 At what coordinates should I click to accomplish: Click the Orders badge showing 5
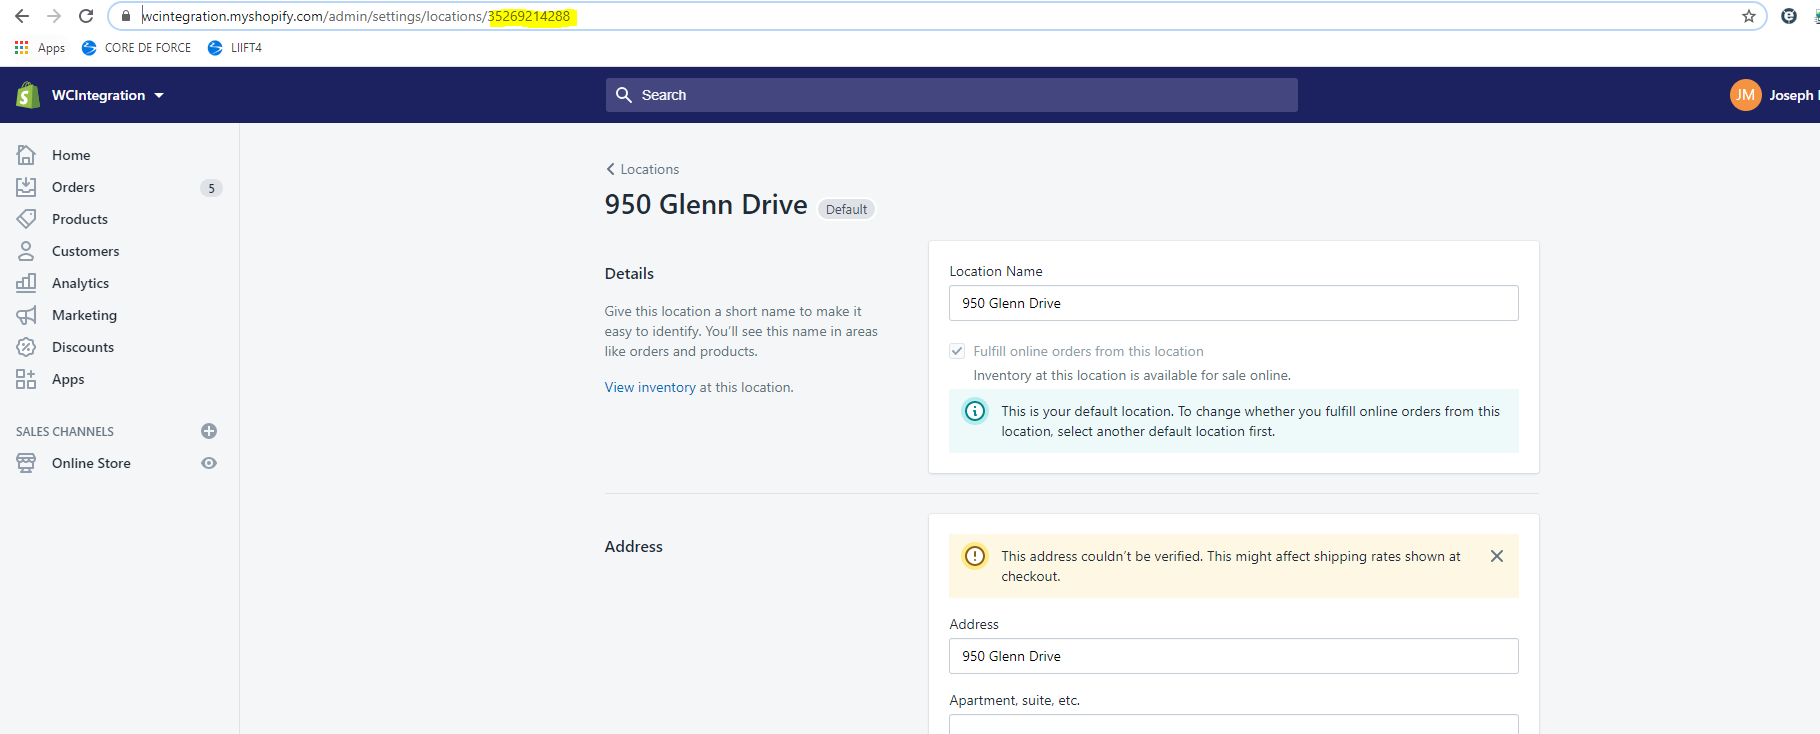(x=211, y=188)
